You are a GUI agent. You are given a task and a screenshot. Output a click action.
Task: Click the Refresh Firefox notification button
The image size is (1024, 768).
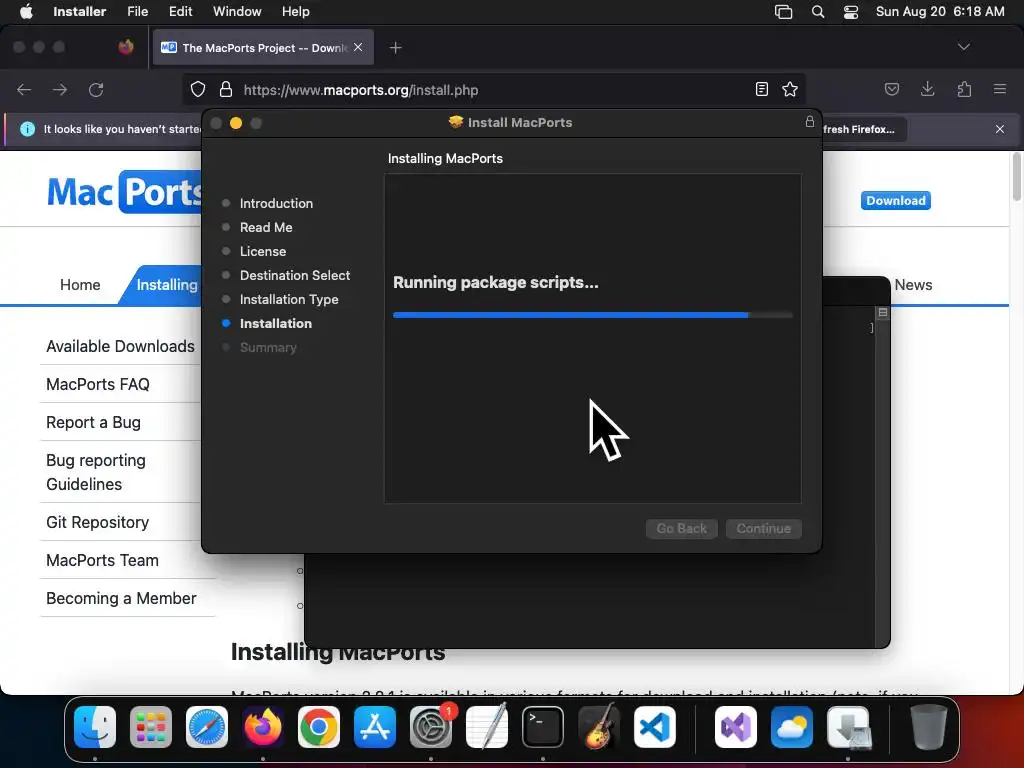(x=864, y=129)
